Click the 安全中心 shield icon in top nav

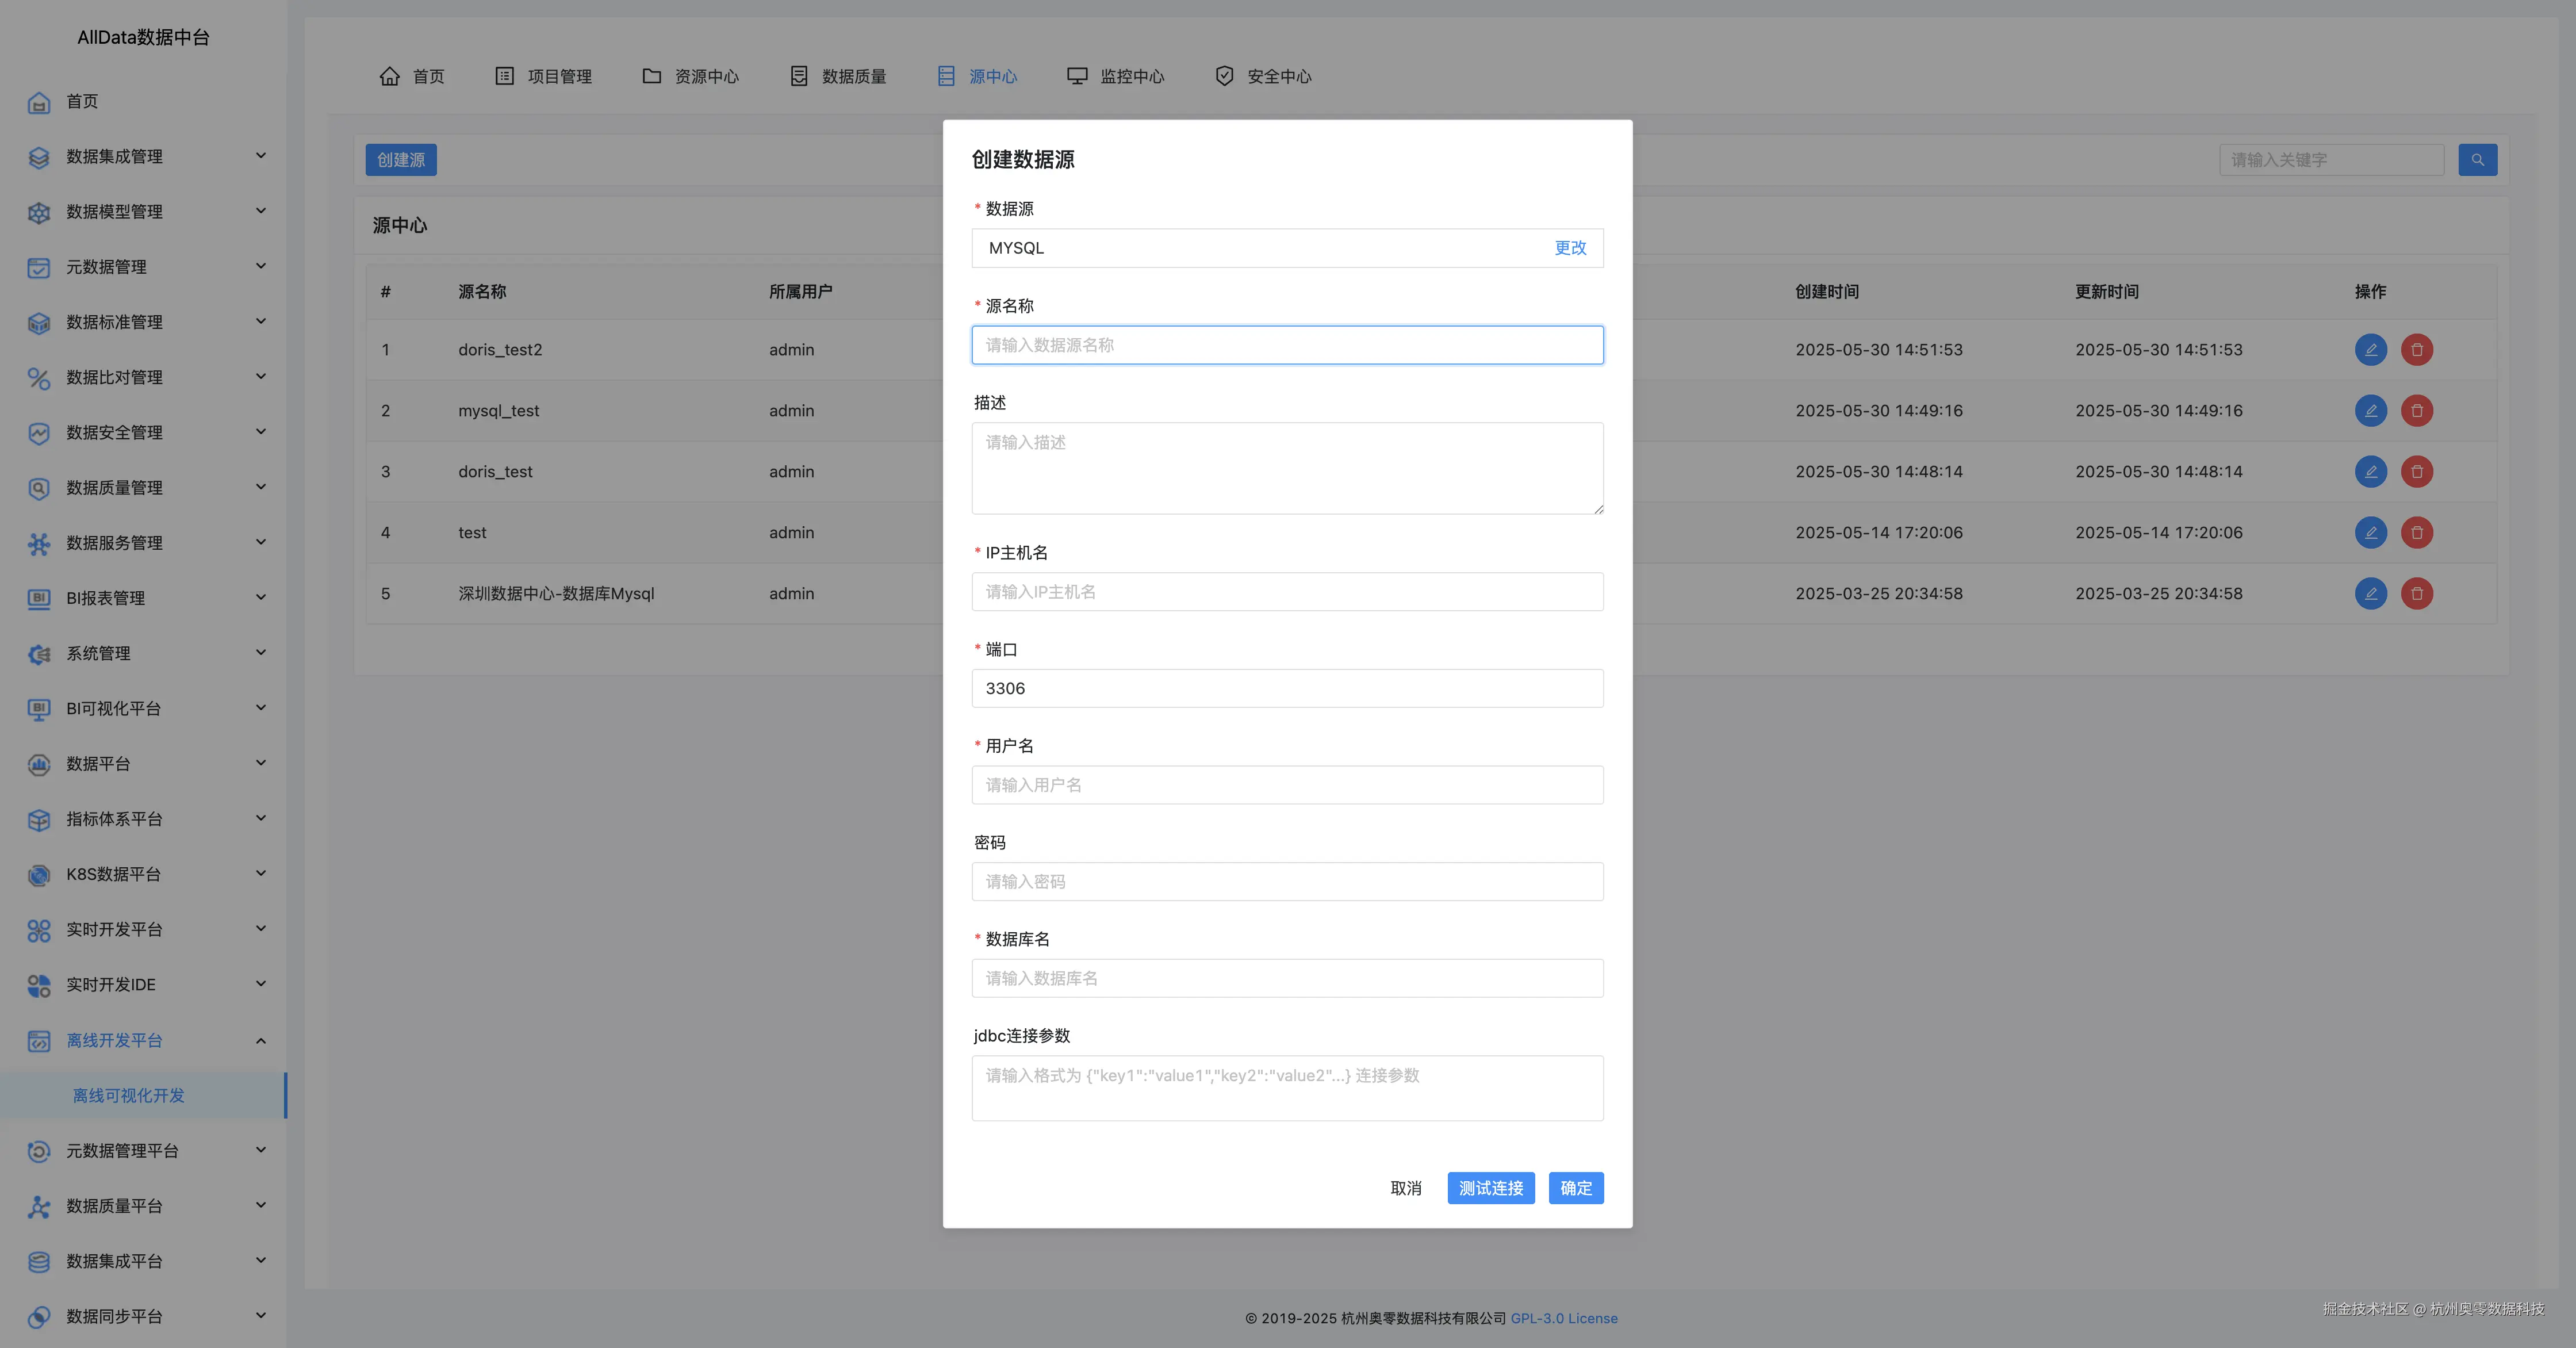(1224, 76)
